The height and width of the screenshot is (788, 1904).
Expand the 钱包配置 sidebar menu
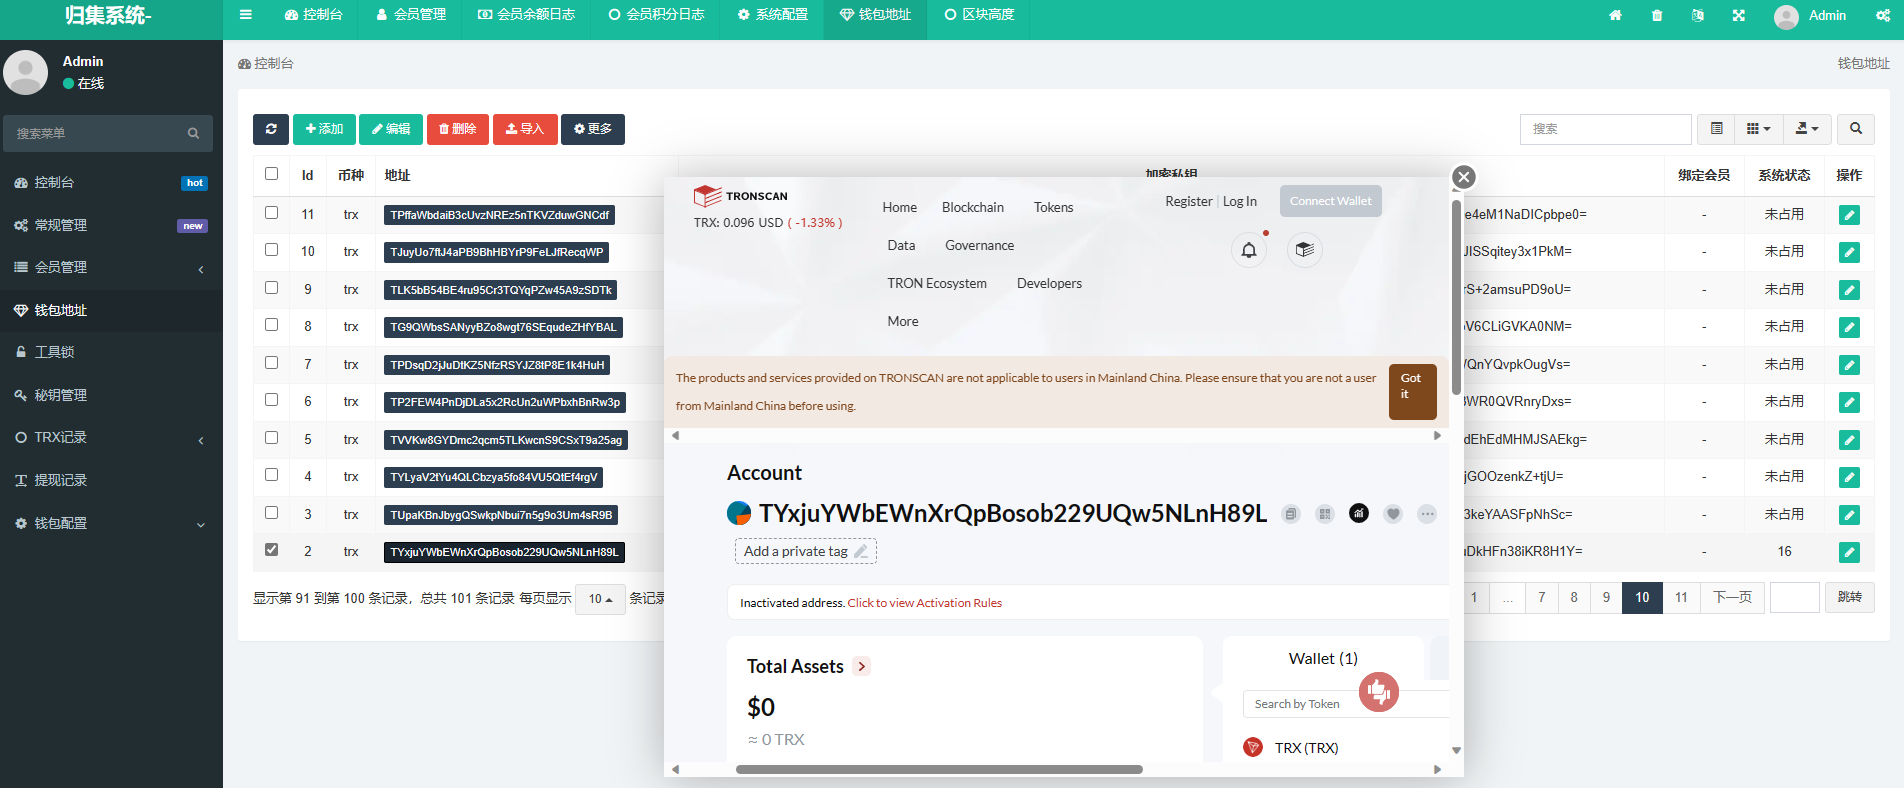[110, 523]
